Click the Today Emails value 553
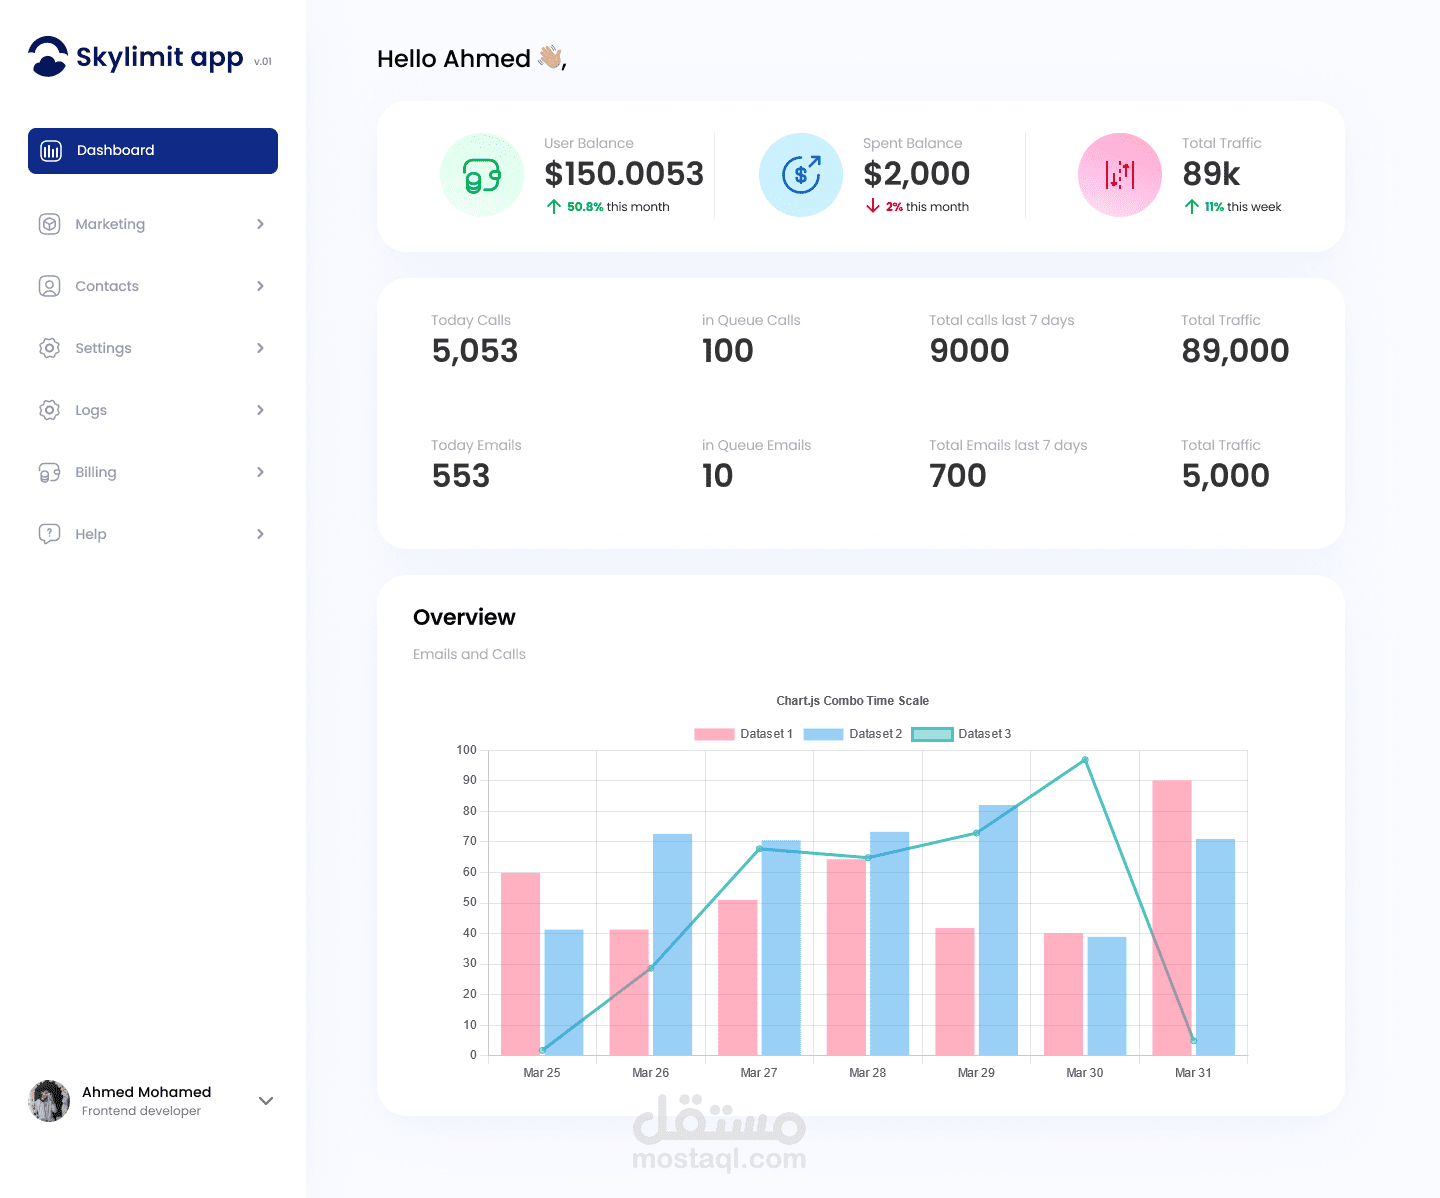1440x1198 pixels. coord(461,476)
